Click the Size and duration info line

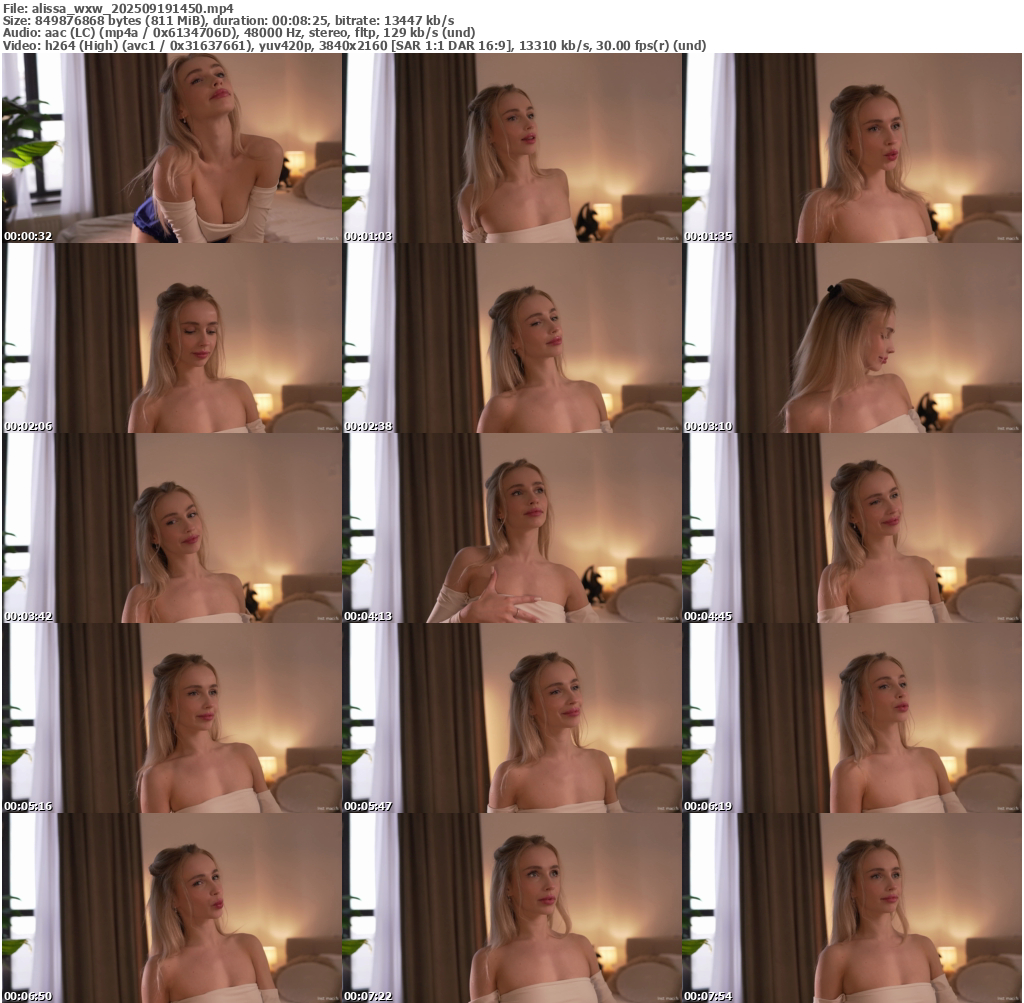coord(229,20)
